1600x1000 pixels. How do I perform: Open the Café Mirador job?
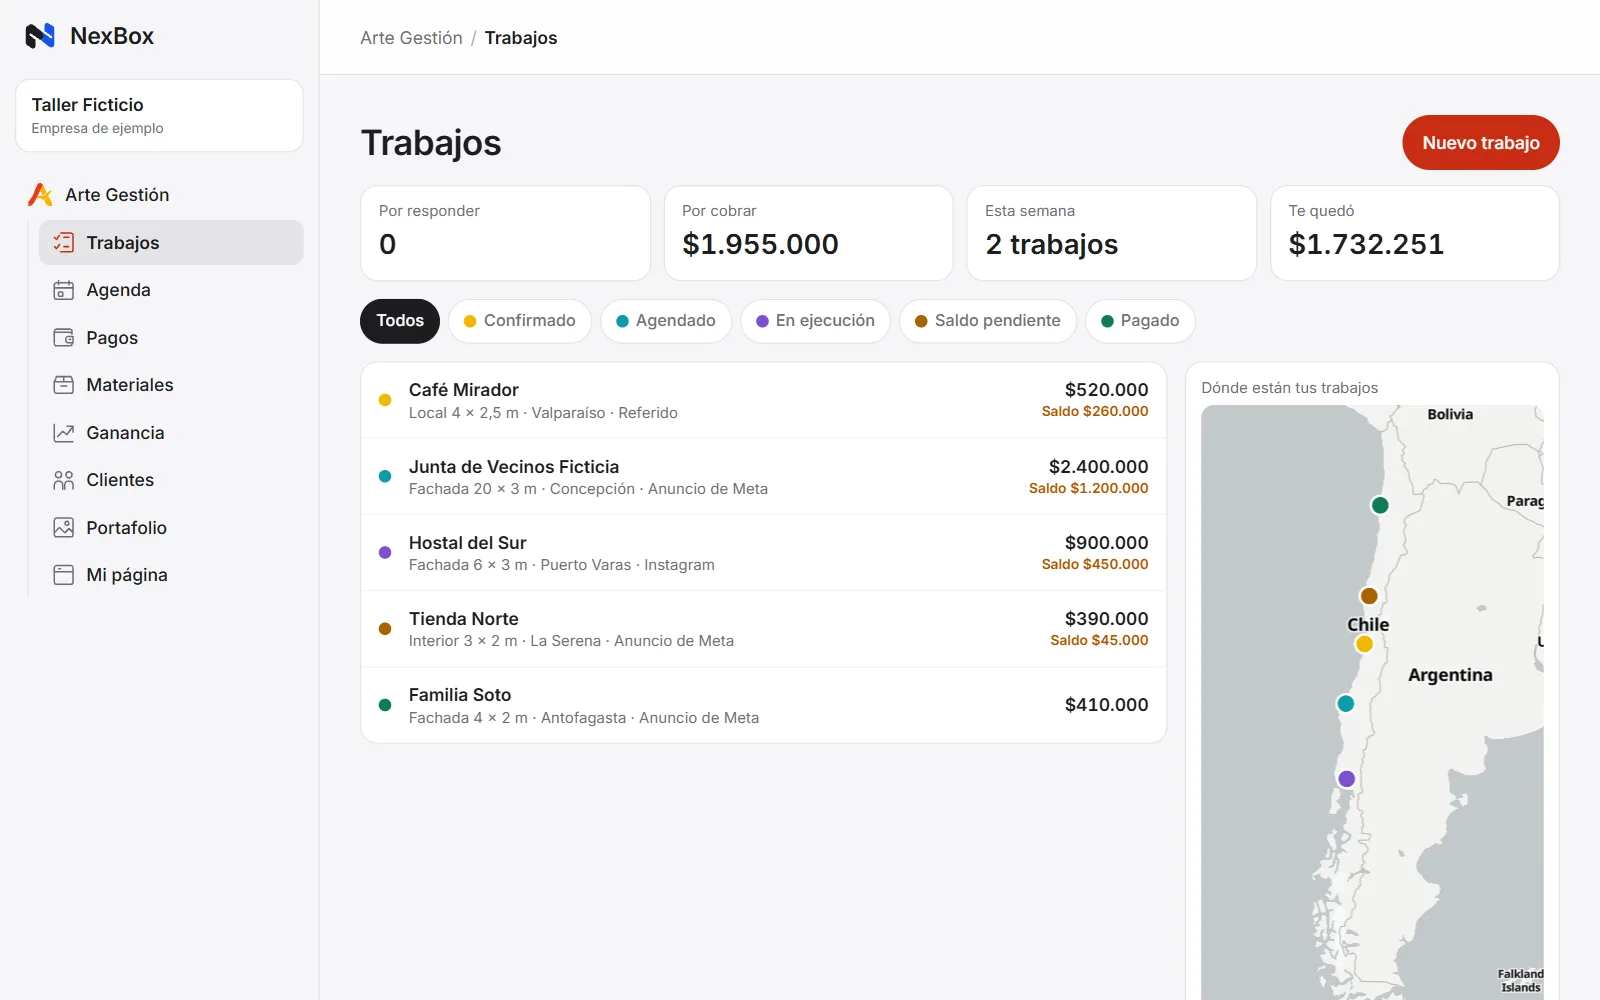pos(764,401)
